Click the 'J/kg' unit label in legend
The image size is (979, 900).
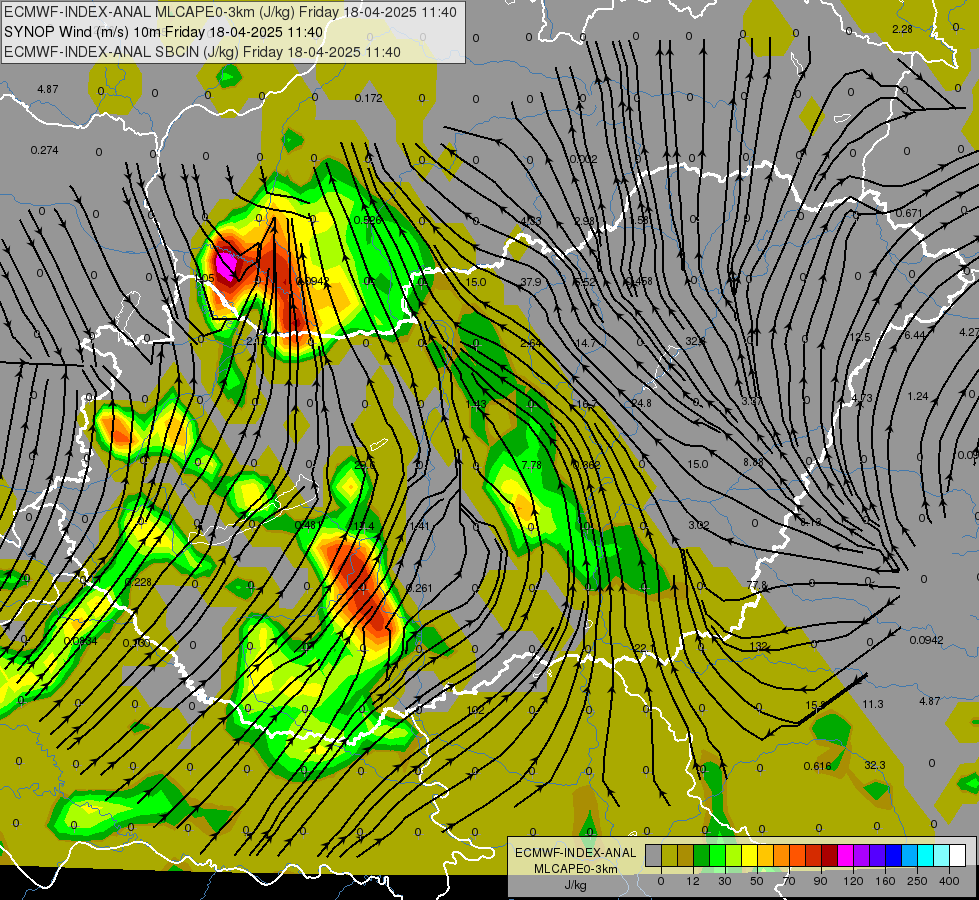(576, 885)
